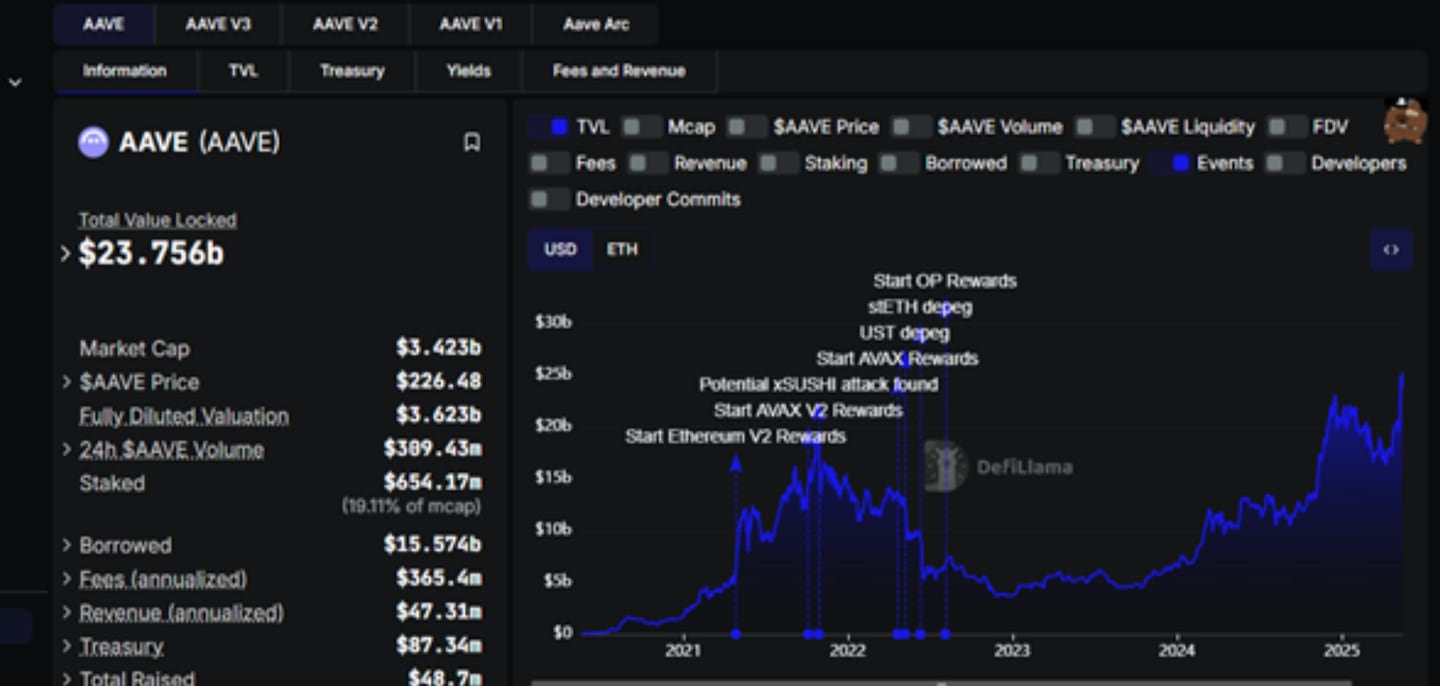Expand the 24h $AAVE Volume row
Image resolution: width=1440 pixels, height=686 pixels.
coord(66,450)
